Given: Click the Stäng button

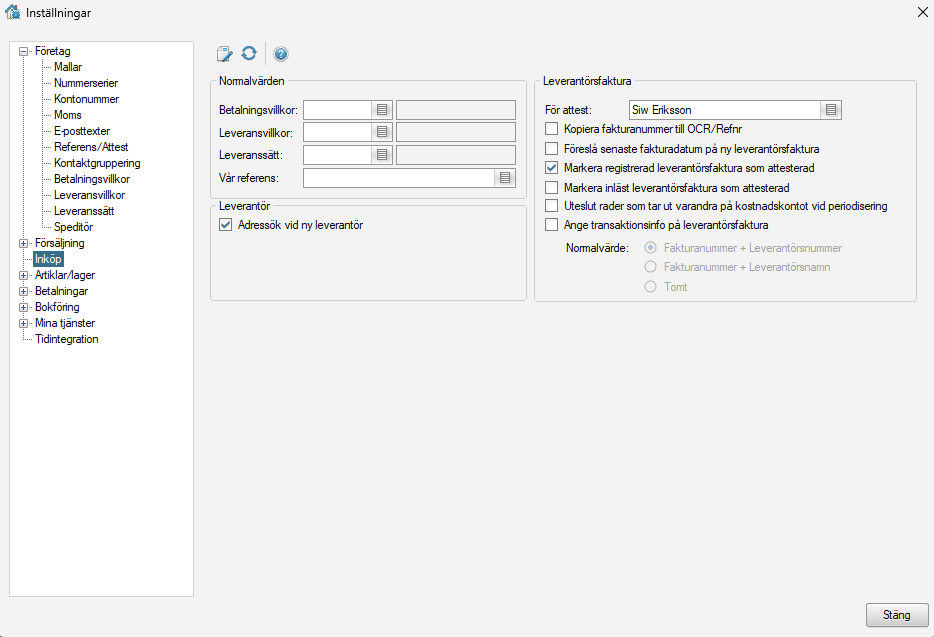Looking at the screenshot, I should coord(896,615).
